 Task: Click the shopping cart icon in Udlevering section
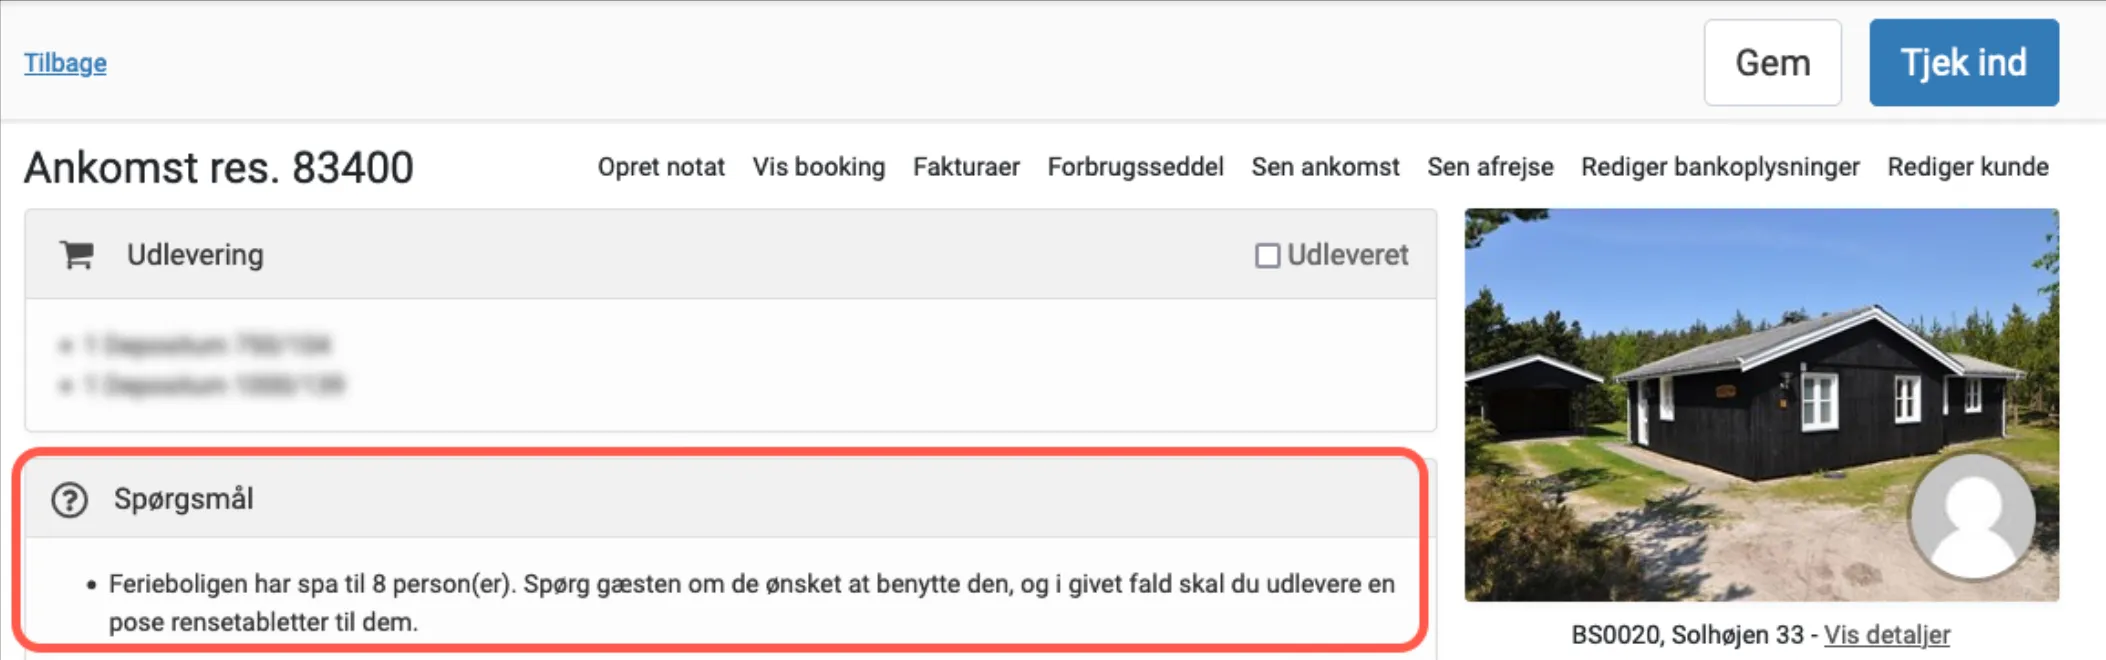pyautogui.click(x=75, y=255)
